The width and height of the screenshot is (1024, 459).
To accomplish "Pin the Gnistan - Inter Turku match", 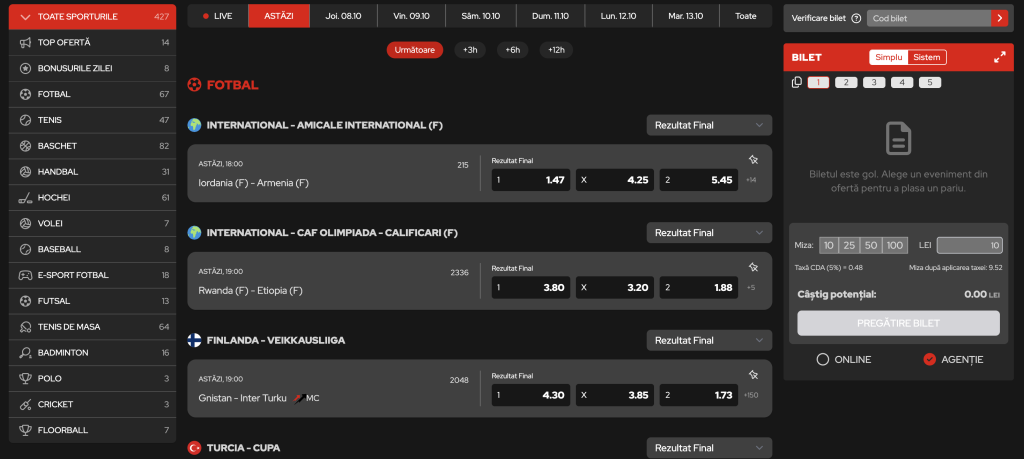I will [x=753, y=375].
